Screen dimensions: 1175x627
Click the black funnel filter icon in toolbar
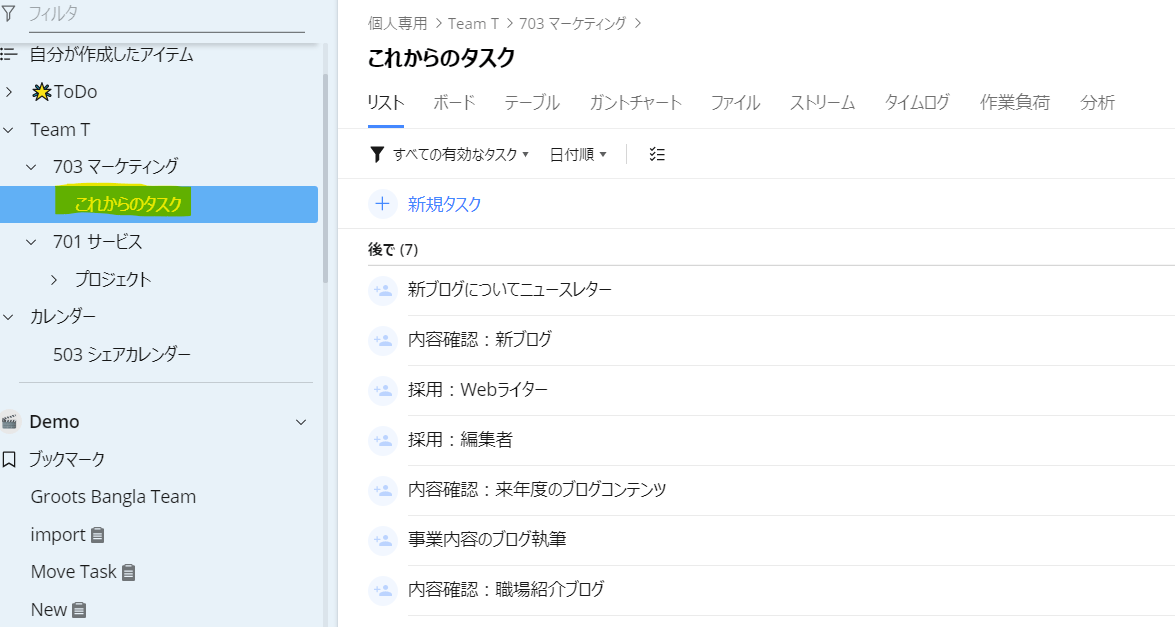377,154
